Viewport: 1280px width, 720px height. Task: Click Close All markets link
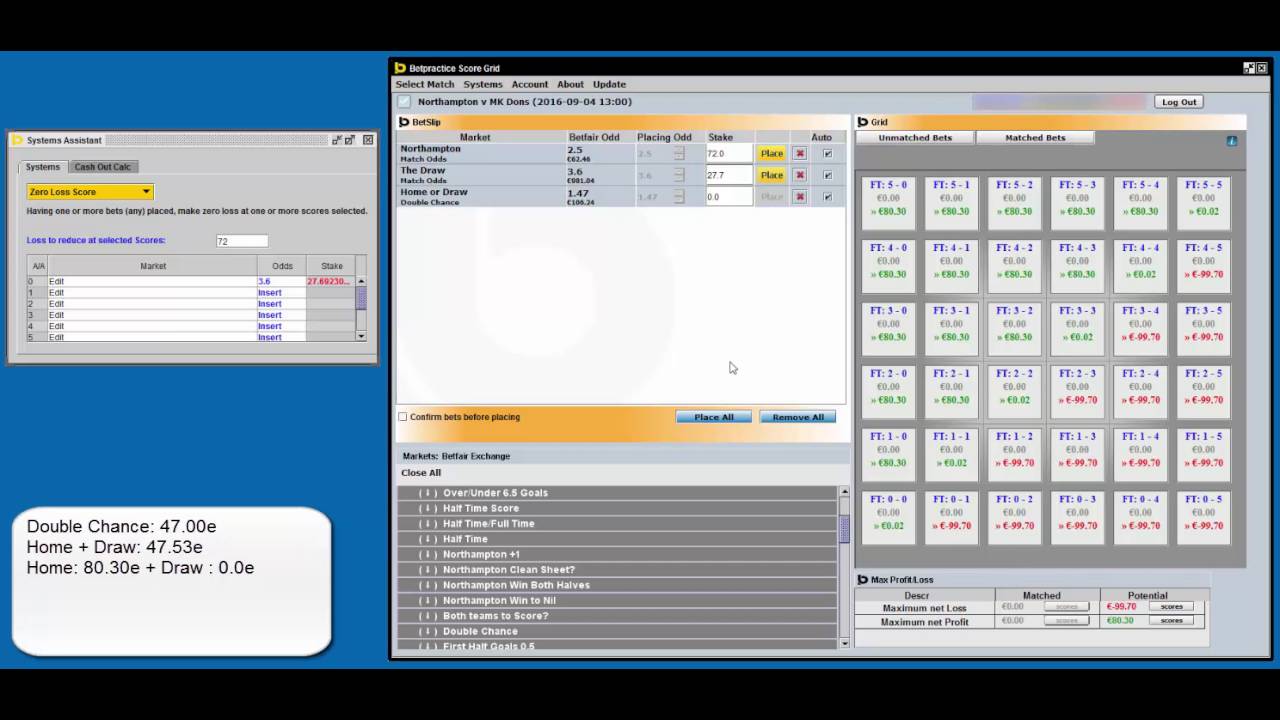tap(421, 473)
